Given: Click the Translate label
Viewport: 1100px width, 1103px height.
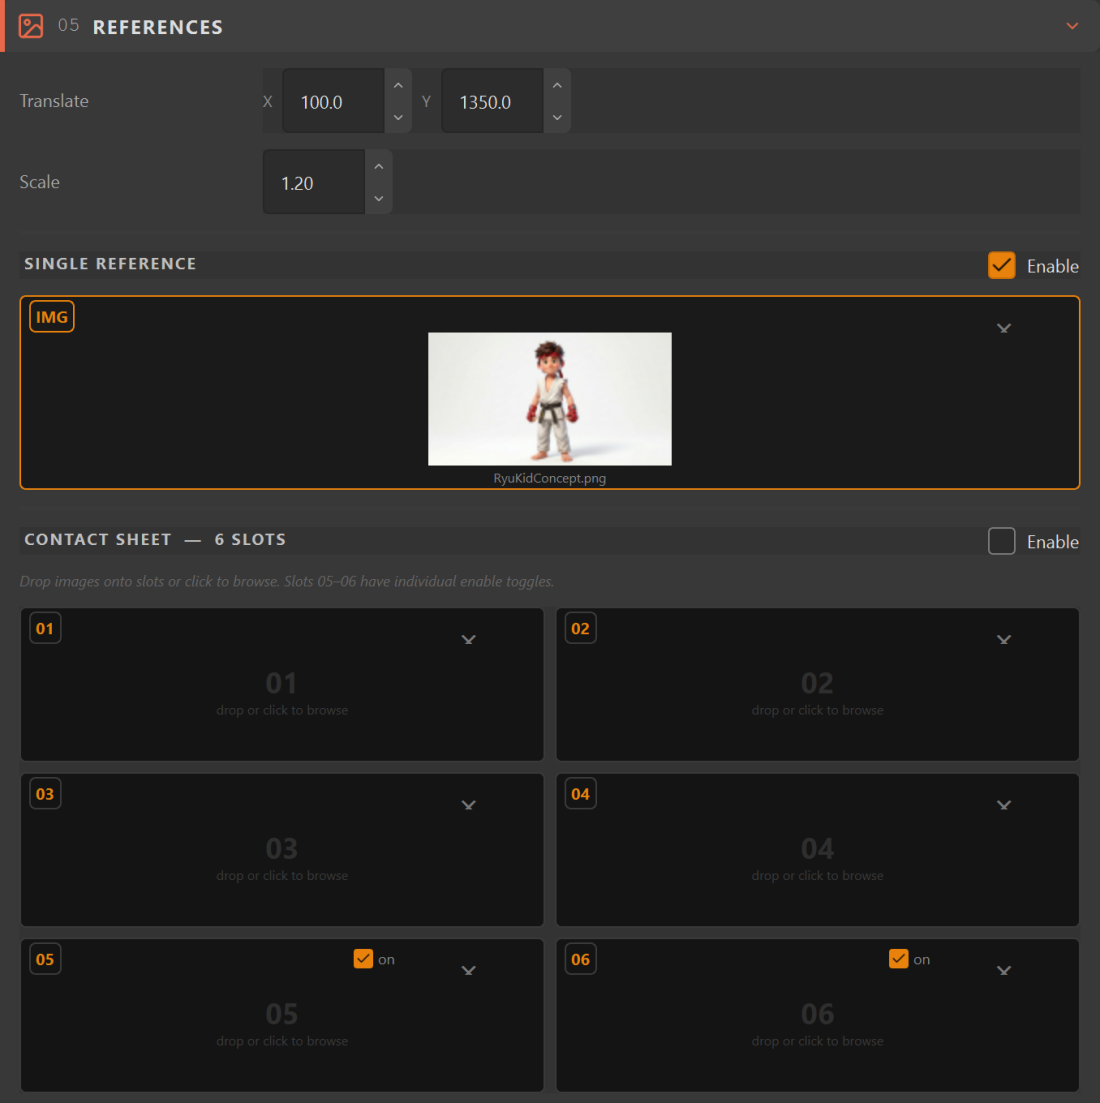Looking at the screenshot, I should [54, 101].
